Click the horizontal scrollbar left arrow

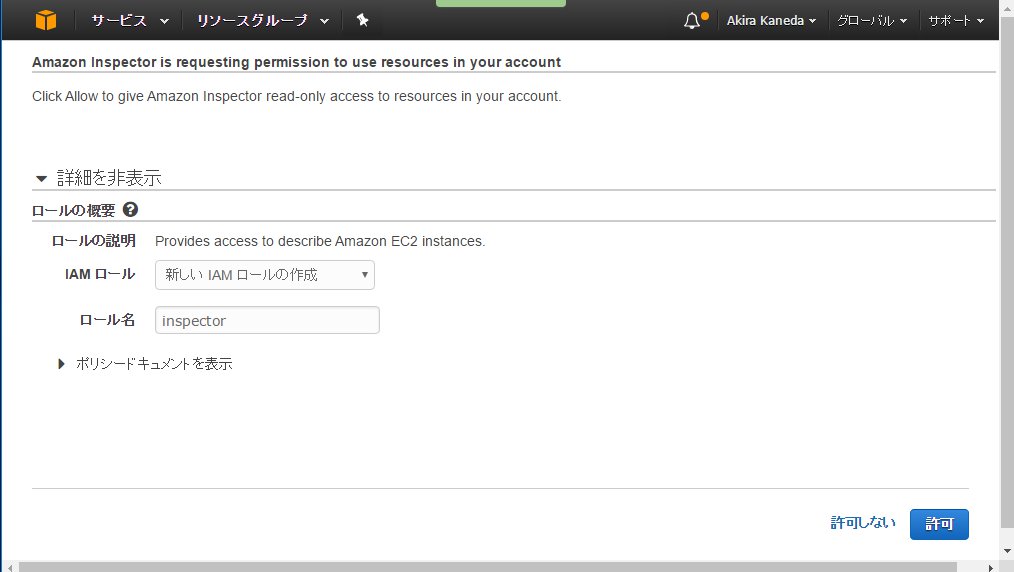[7, 566]
